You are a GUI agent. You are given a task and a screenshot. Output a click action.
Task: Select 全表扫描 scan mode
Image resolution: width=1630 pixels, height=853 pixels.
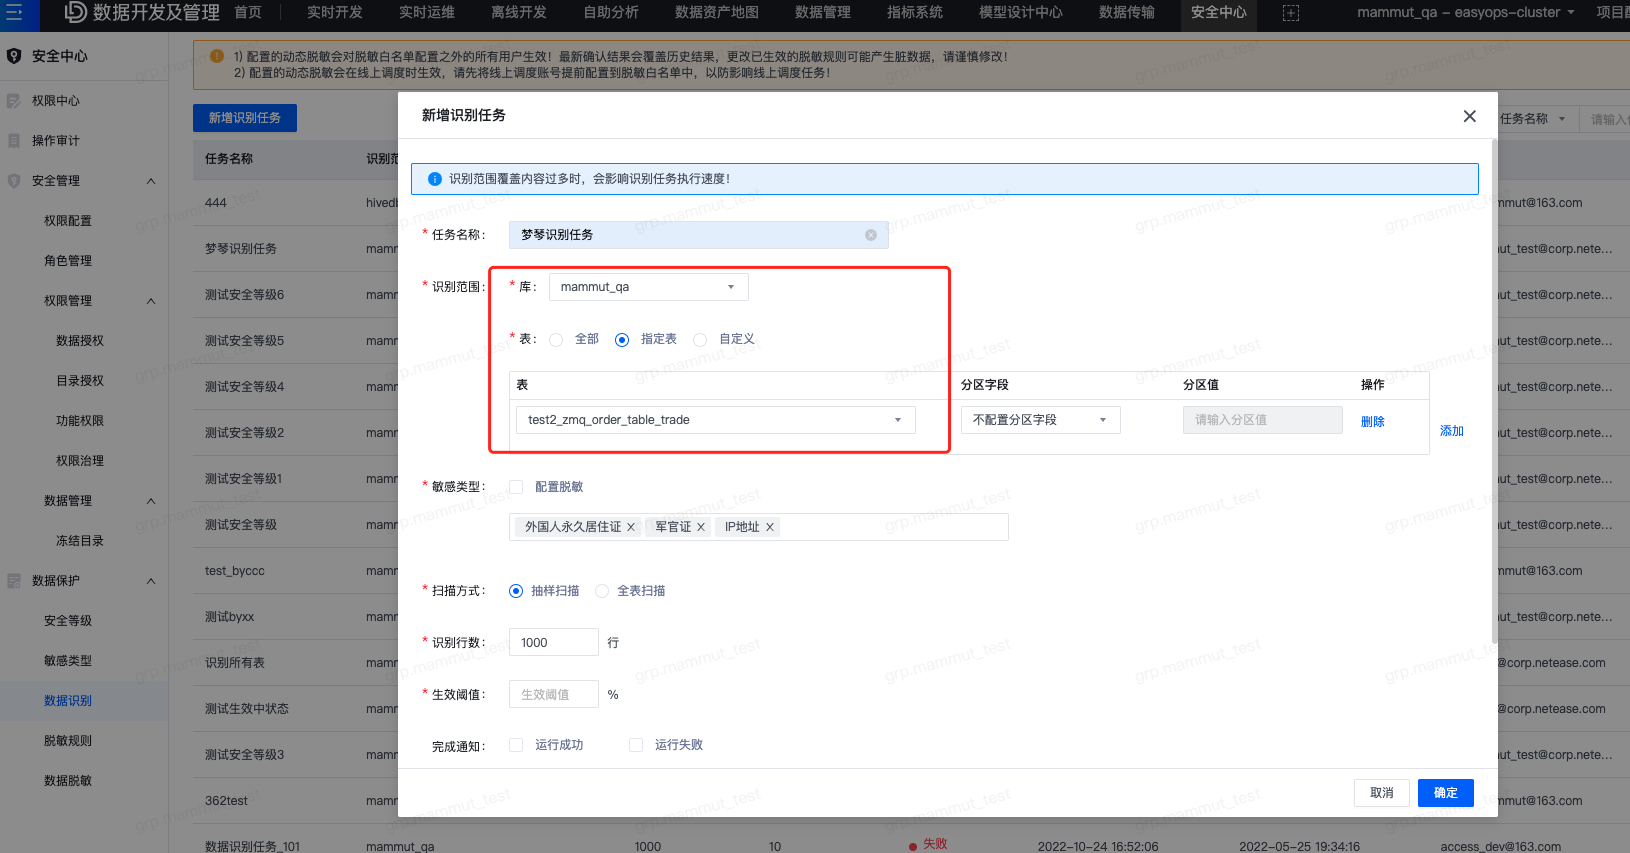pos(602,591)
